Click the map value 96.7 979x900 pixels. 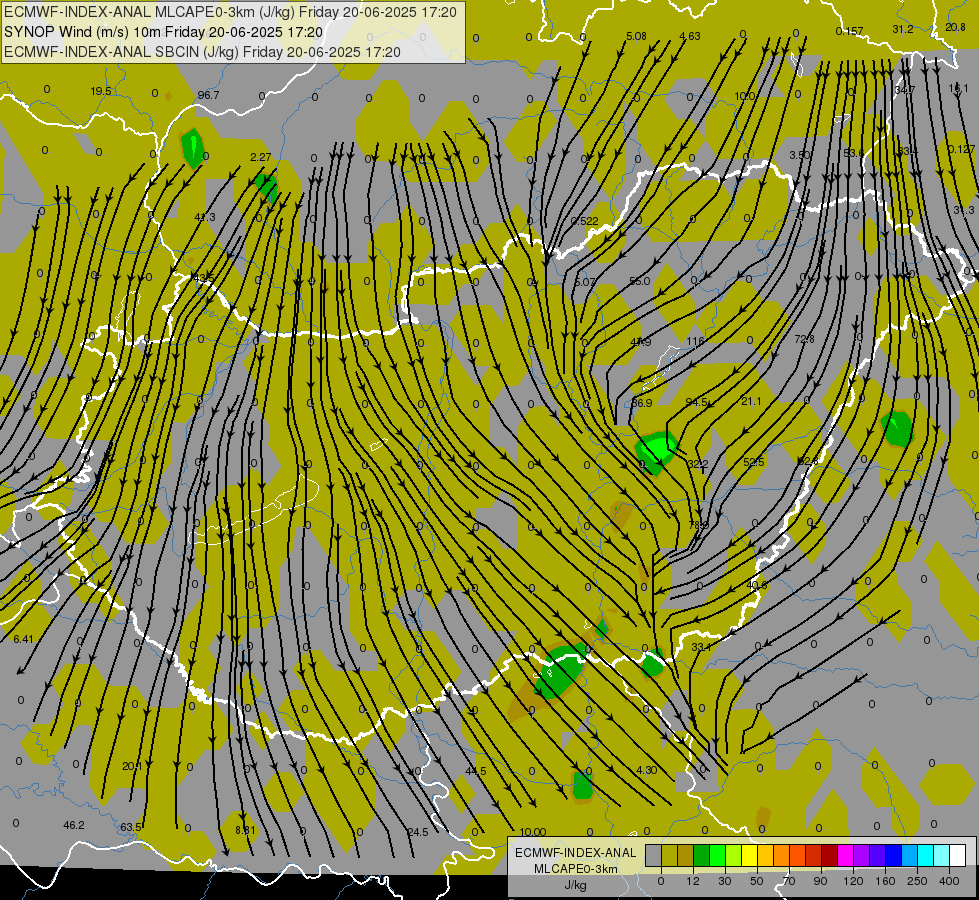point(208,95)
